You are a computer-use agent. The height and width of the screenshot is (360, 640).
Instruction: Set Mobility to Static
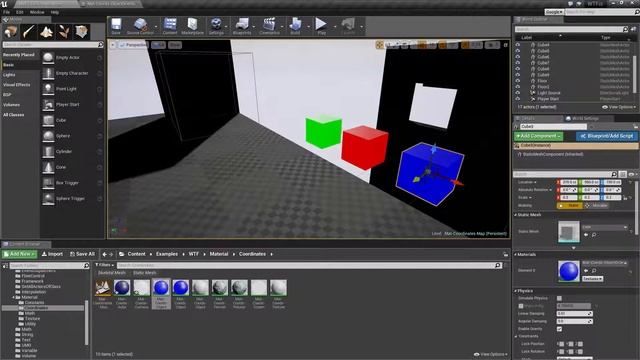569,206
